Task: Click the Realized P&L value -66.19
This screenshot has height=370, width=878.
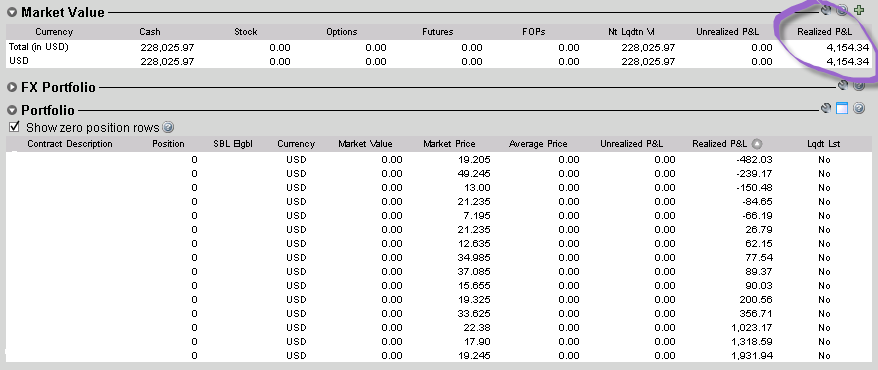Action: (757, 216)
